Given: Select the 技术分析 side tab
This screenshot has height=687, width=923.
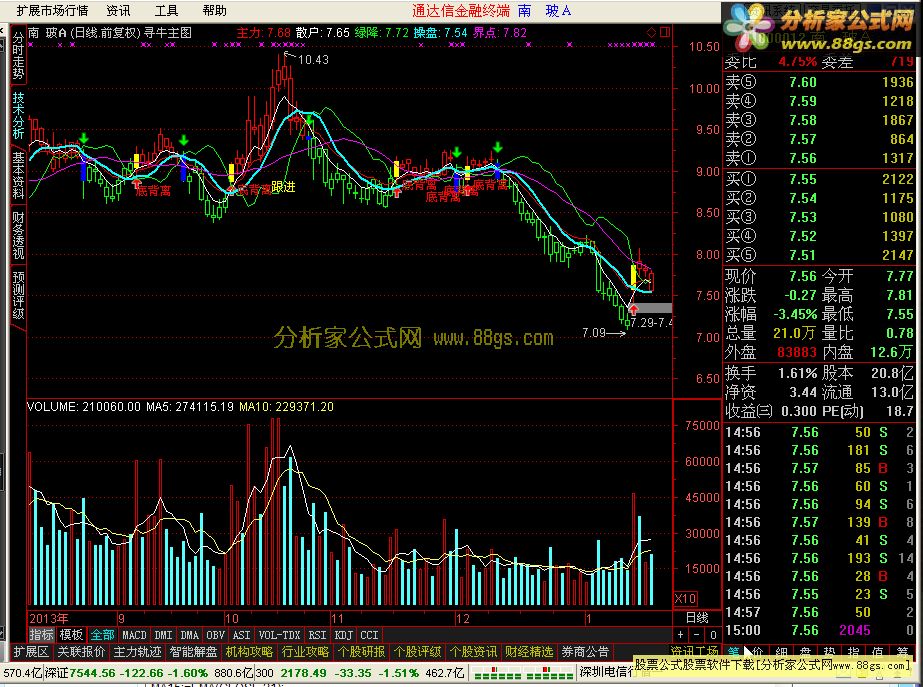Looking at the screenshot, I should (18, 115).
